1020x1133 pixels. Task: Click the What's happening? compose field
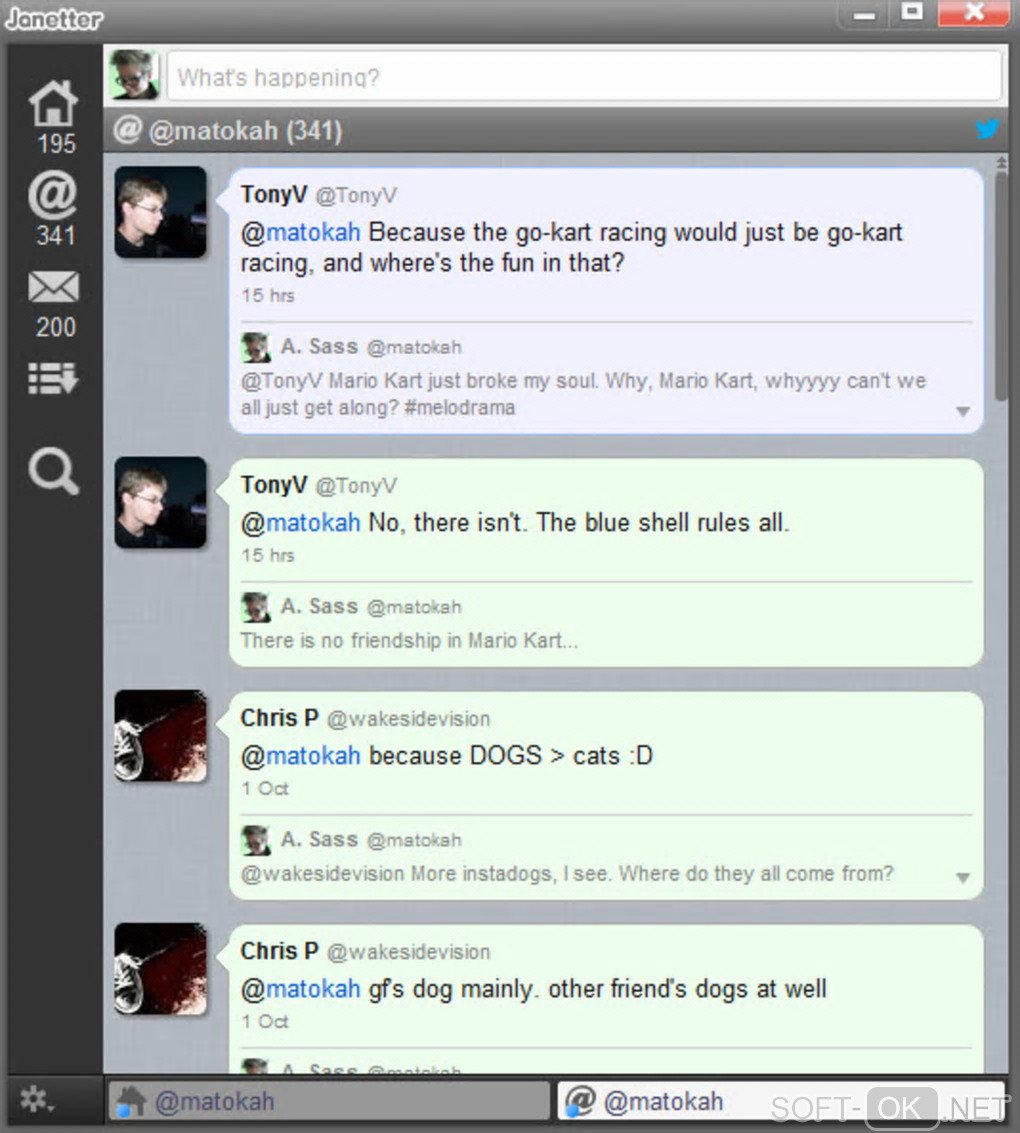pyautogui.click(x=584, y=75)
